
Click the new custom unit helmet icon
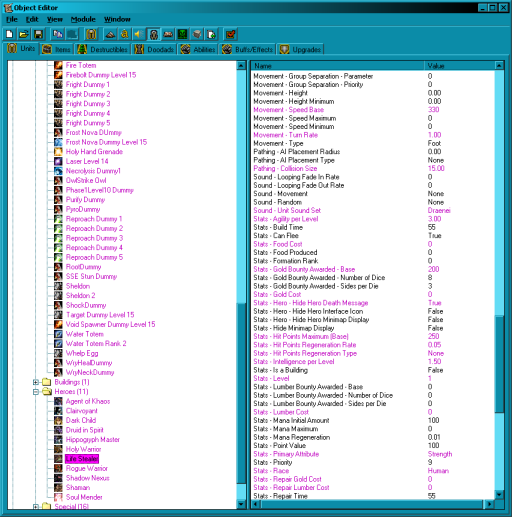[x=91, y=34]
